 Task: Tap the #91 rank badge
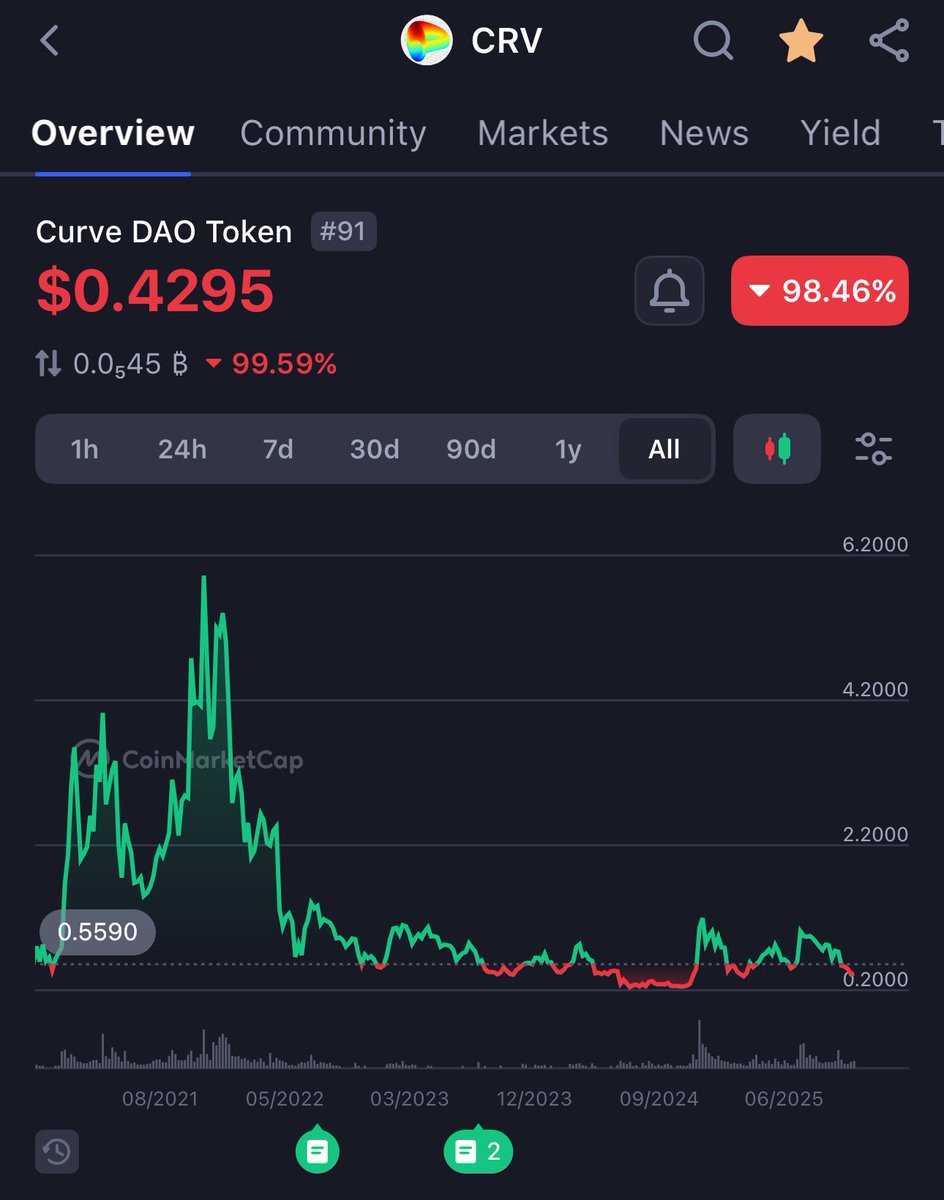[343, 232]
